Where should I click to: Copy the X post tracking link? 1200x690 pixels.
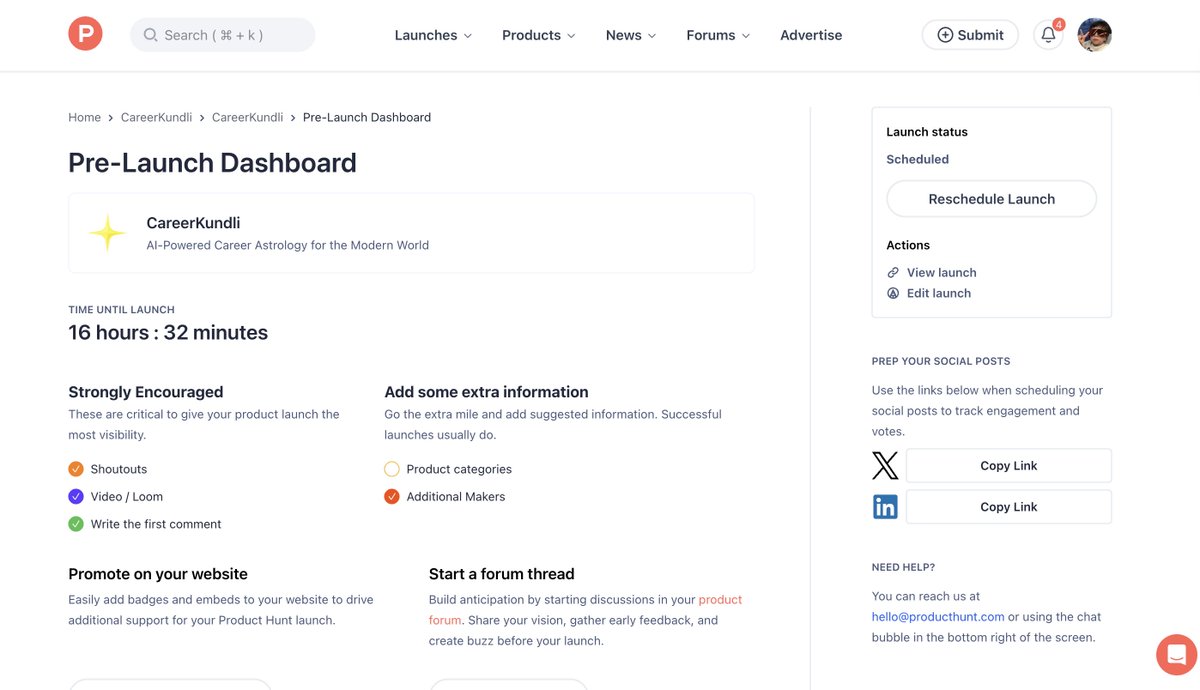coord(1009,466)
